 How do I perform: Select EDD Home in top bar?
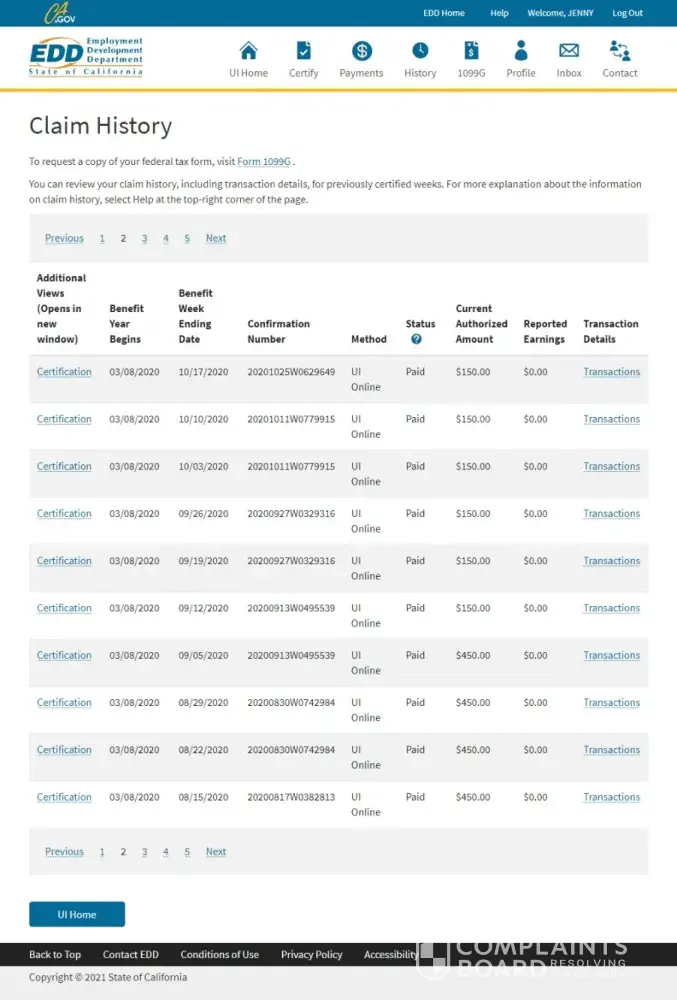pyautogui.click(x=444, y=13)
